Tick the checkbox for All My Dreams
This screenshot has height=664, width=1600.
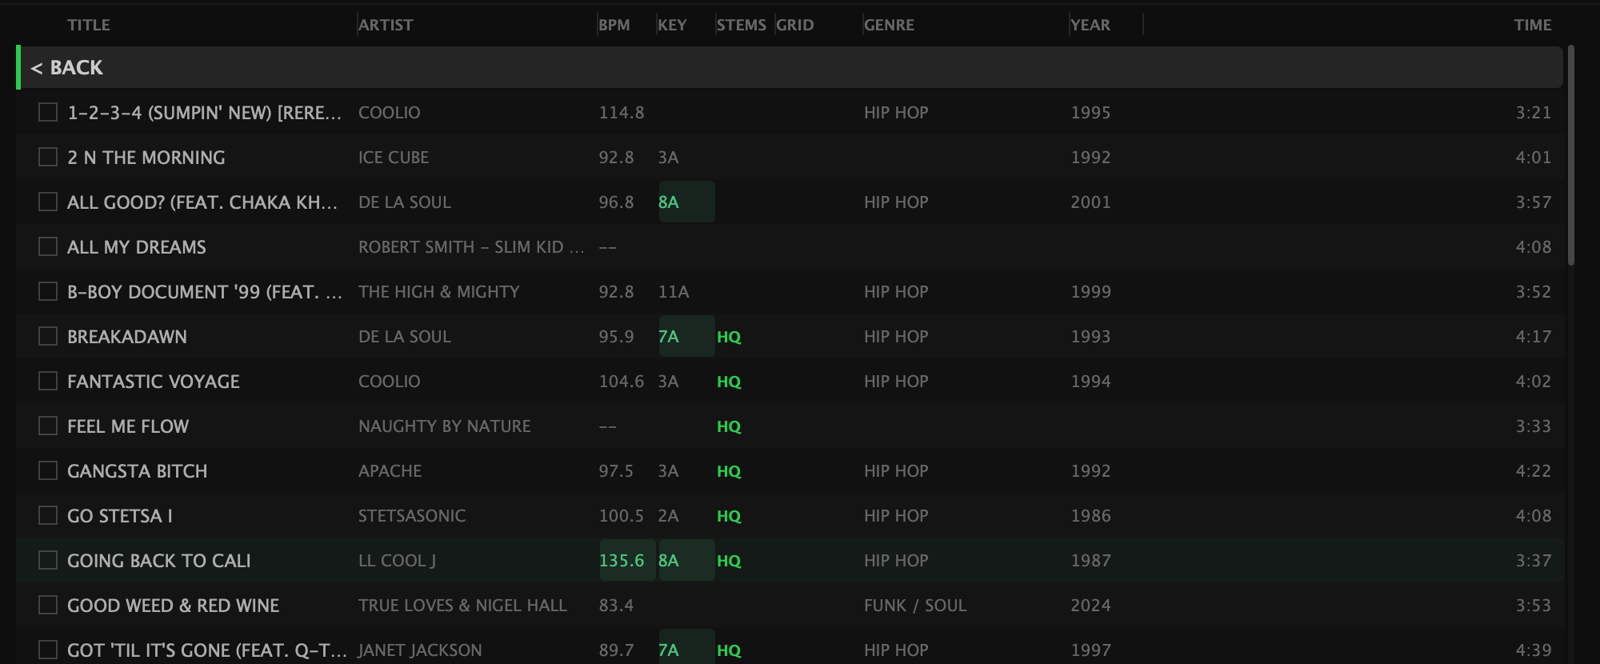[48, 246]
